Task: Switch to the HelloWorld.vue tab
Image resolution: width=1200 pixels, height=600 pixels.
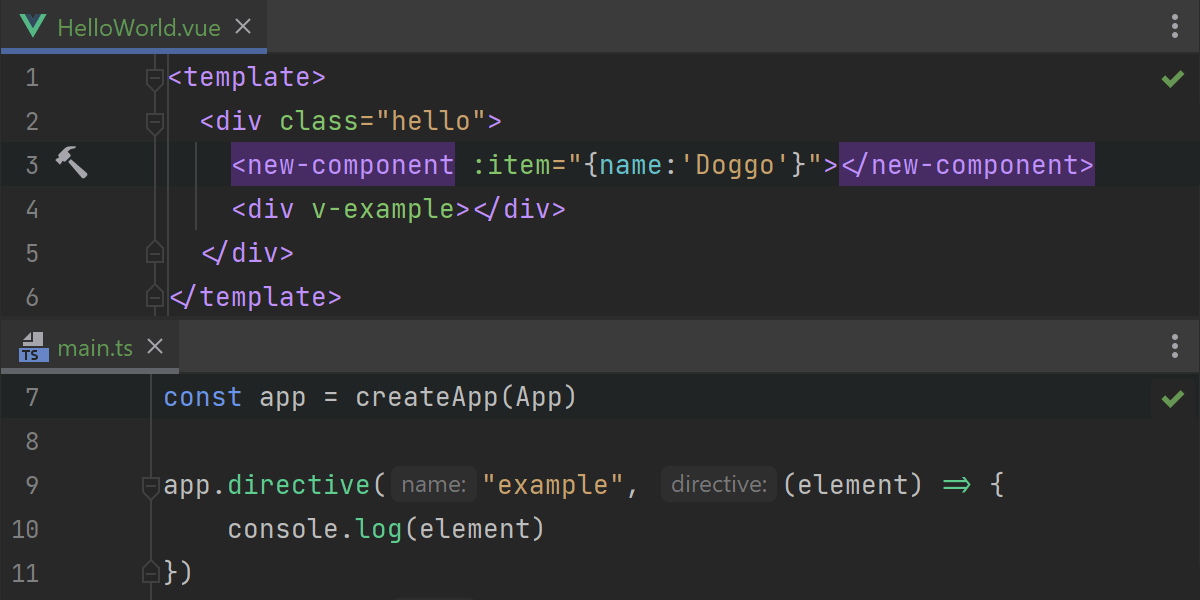Action: tap(138, 27)
